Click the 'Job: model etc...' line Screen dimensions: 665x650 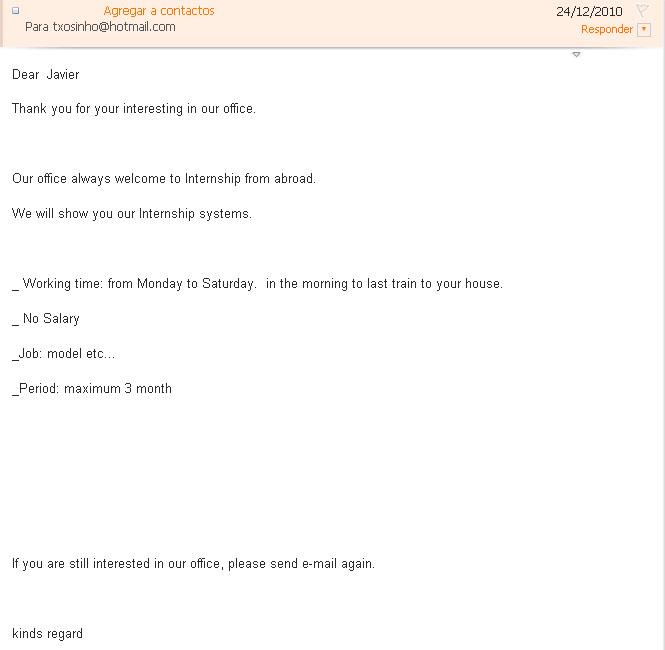click(65, 354)
